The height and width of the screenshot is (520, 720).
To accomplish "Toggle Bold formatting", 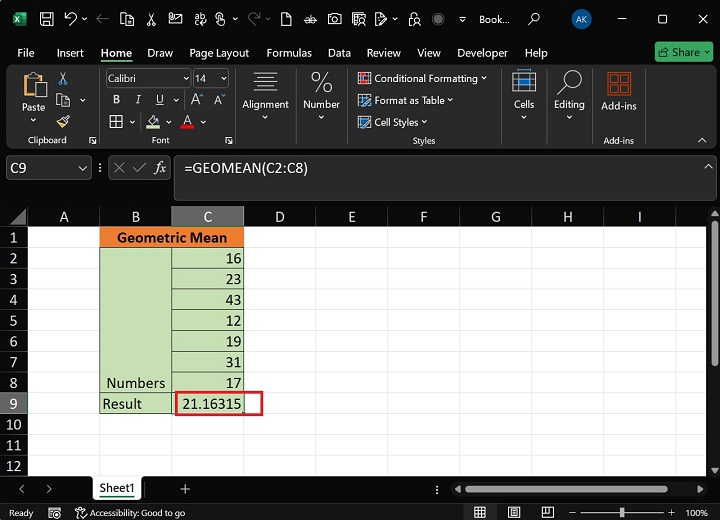I will pos(116,100).
